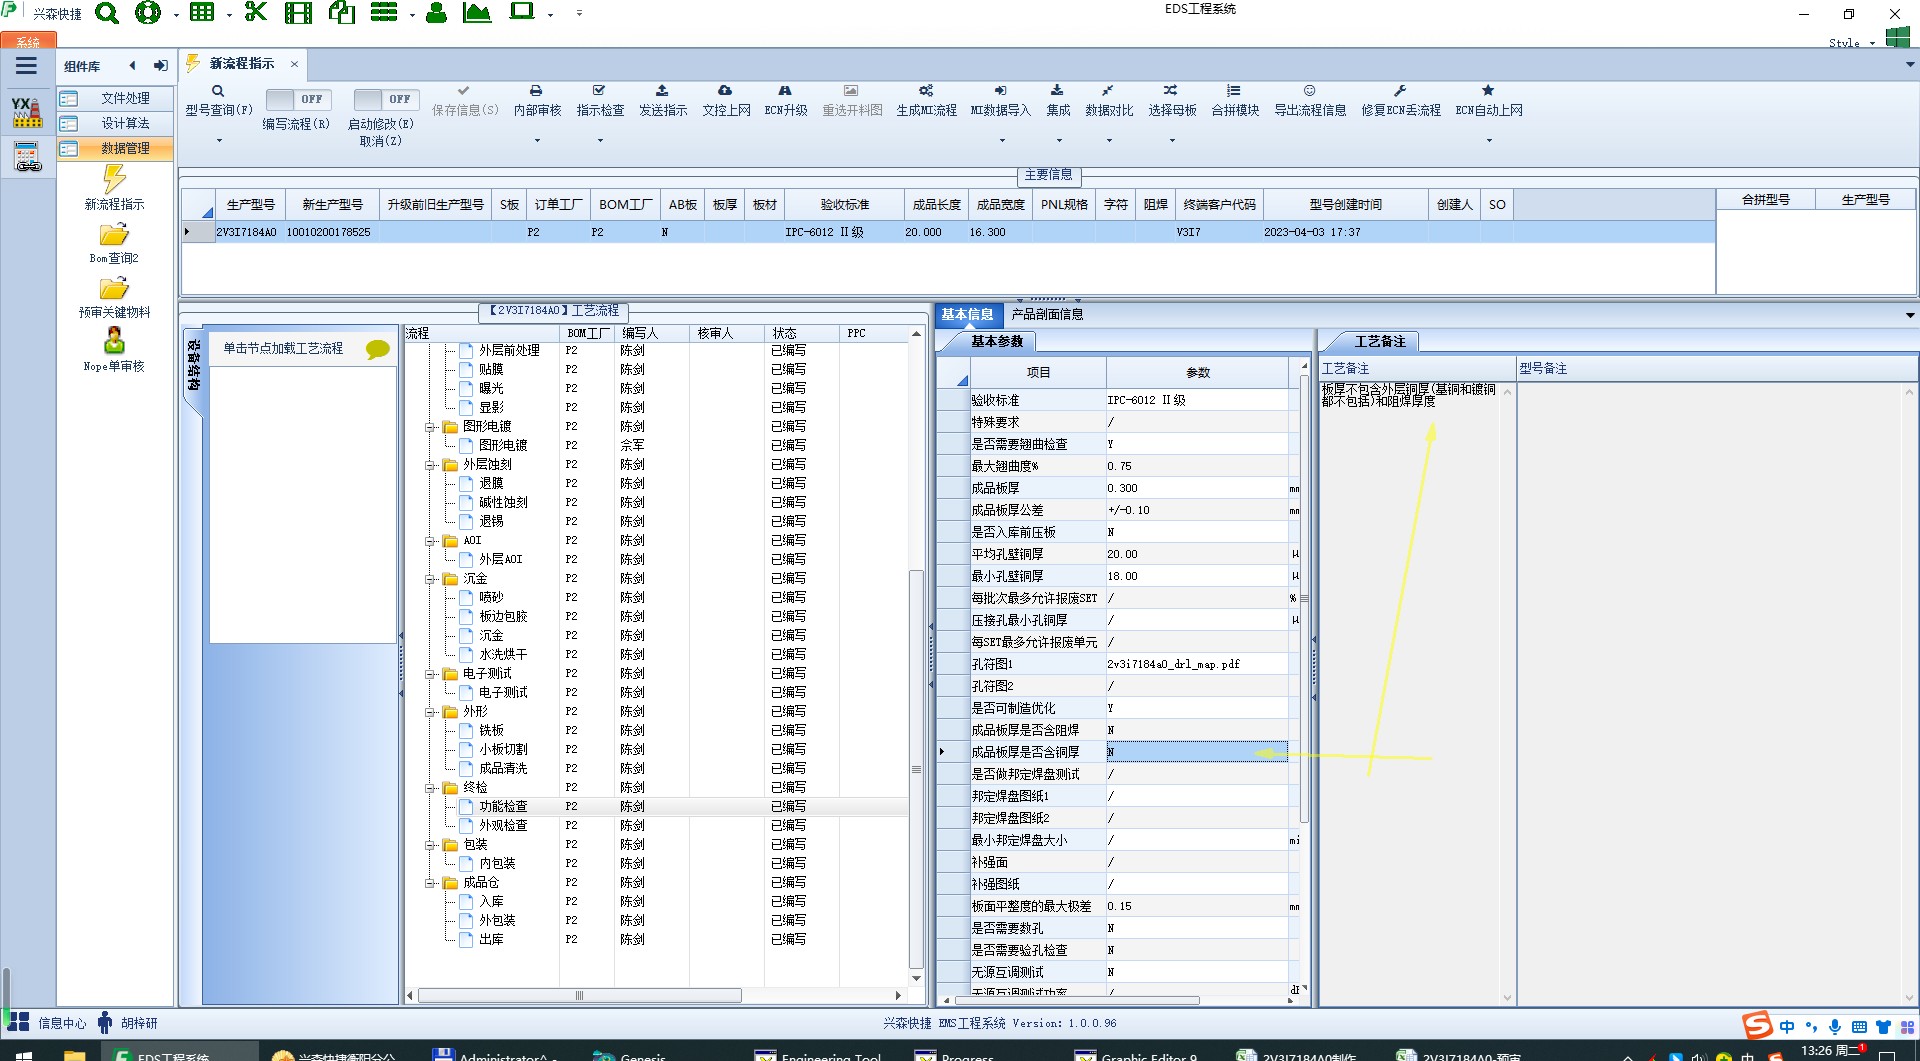Click the ECN升级 toolbar tool

786,101
